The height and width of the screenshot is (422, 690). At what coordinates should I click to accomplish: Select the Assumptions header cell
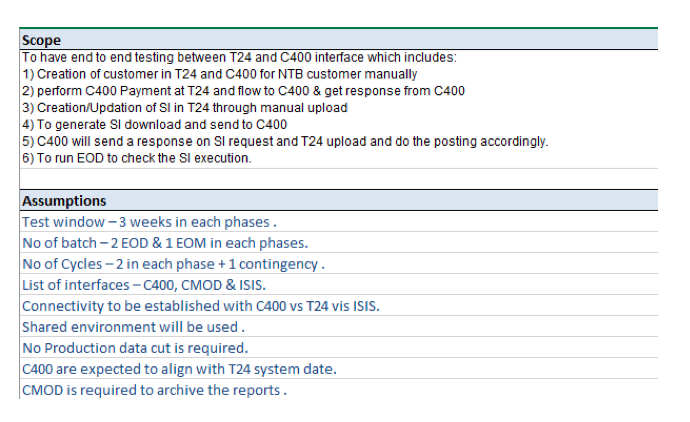click(339, 201)
